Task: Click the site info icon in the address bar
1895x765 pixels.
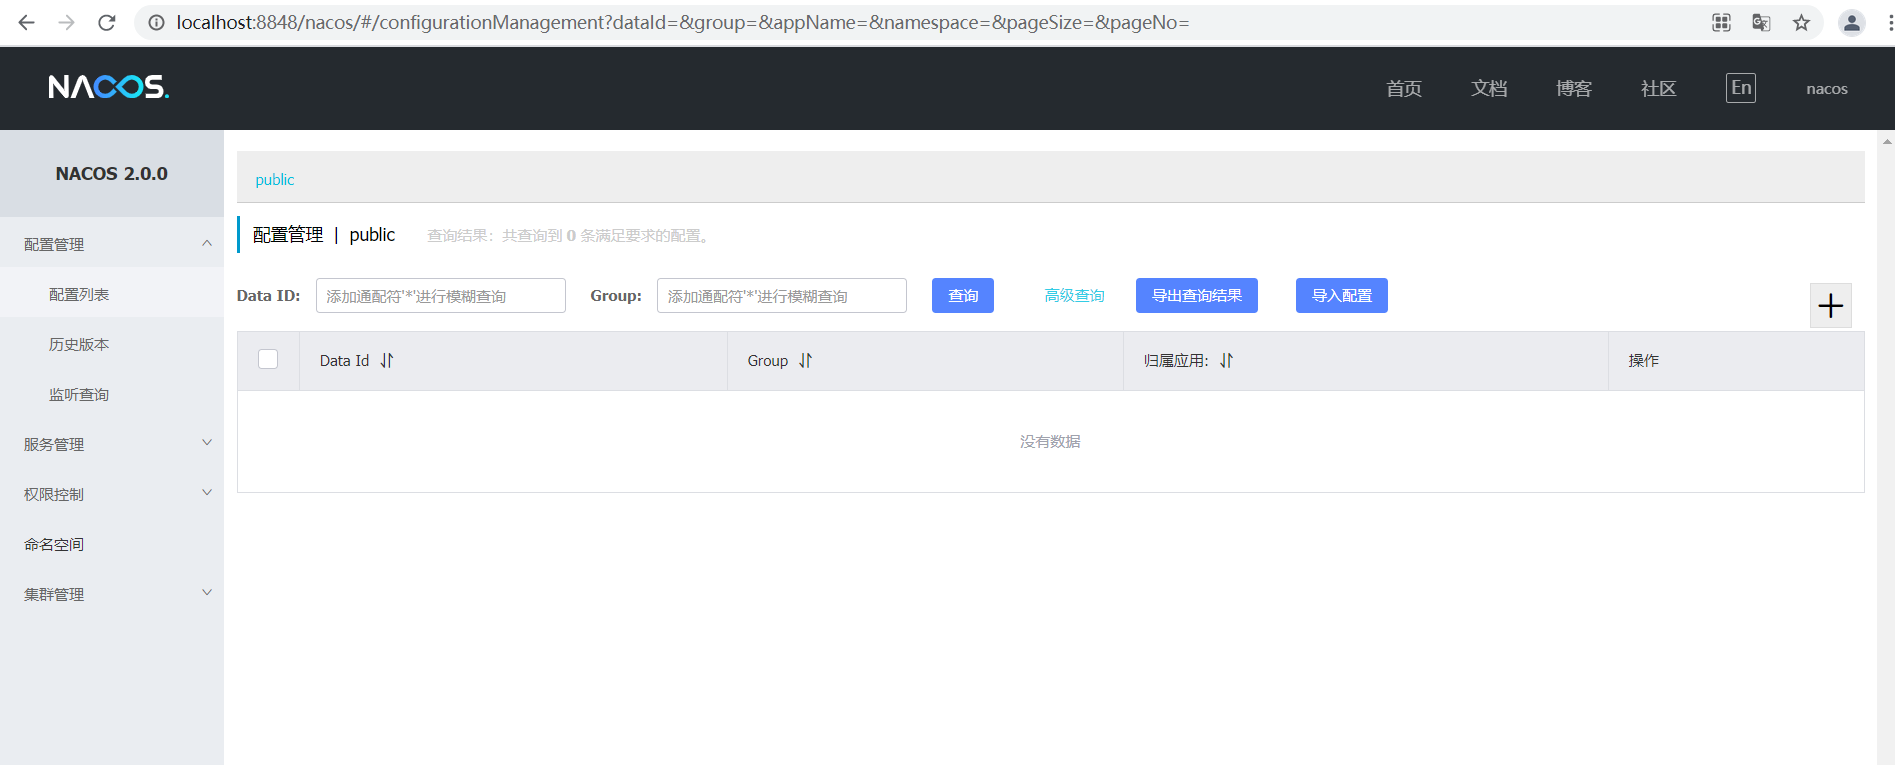Action: (x=156, y=22)
